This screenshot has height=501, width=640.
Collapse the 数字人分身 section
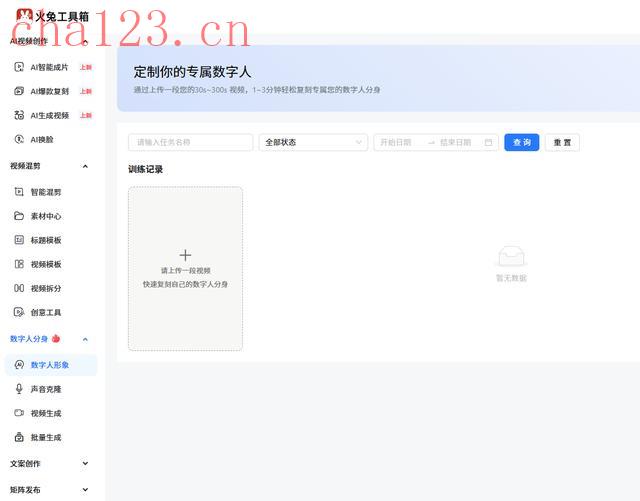(85, 339)
